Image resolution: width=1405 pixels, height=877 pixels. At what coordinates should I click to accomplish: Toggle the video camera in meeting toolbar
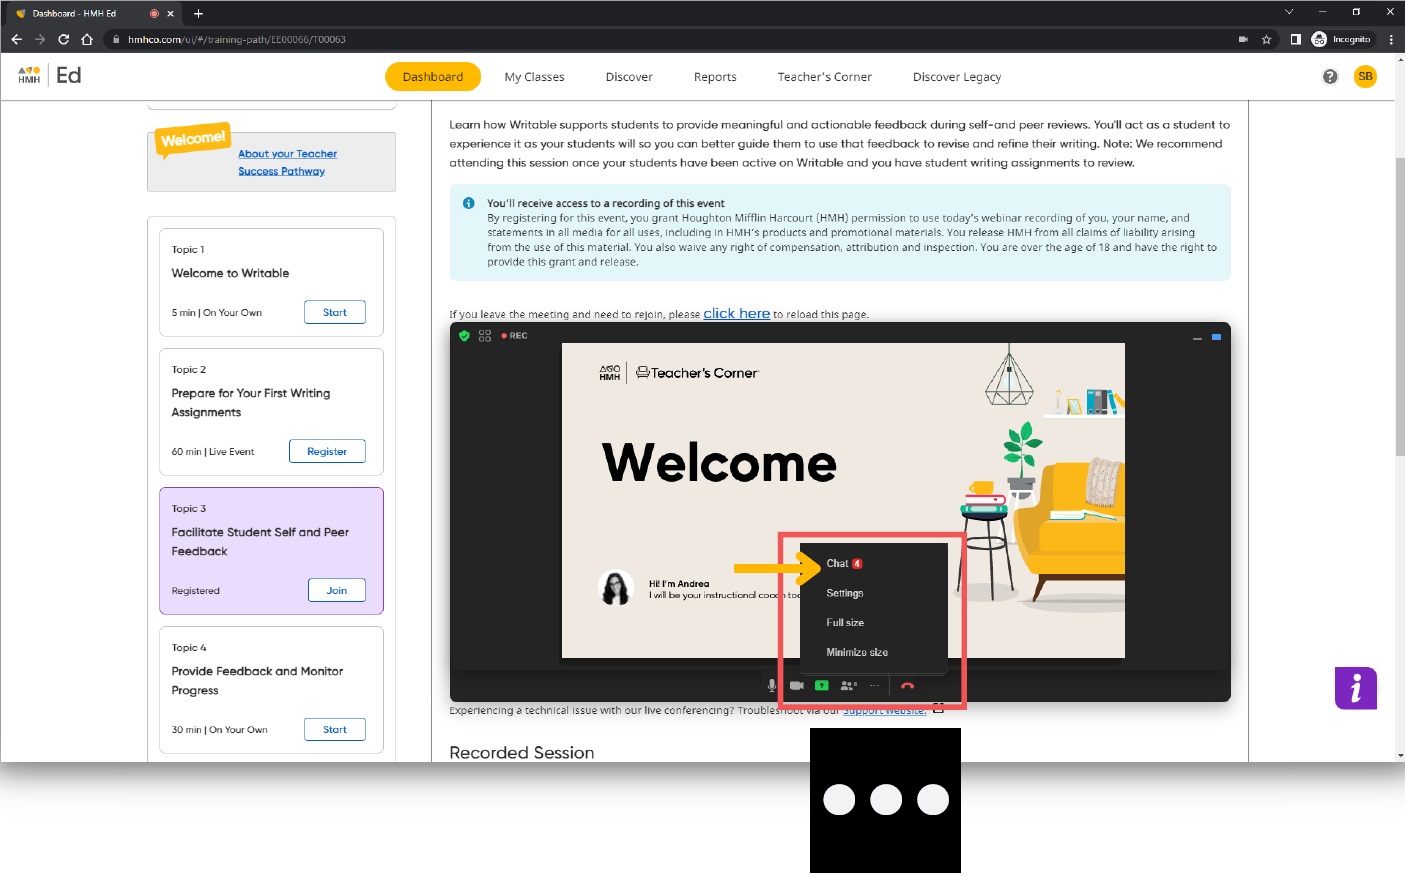pos(797,686)
